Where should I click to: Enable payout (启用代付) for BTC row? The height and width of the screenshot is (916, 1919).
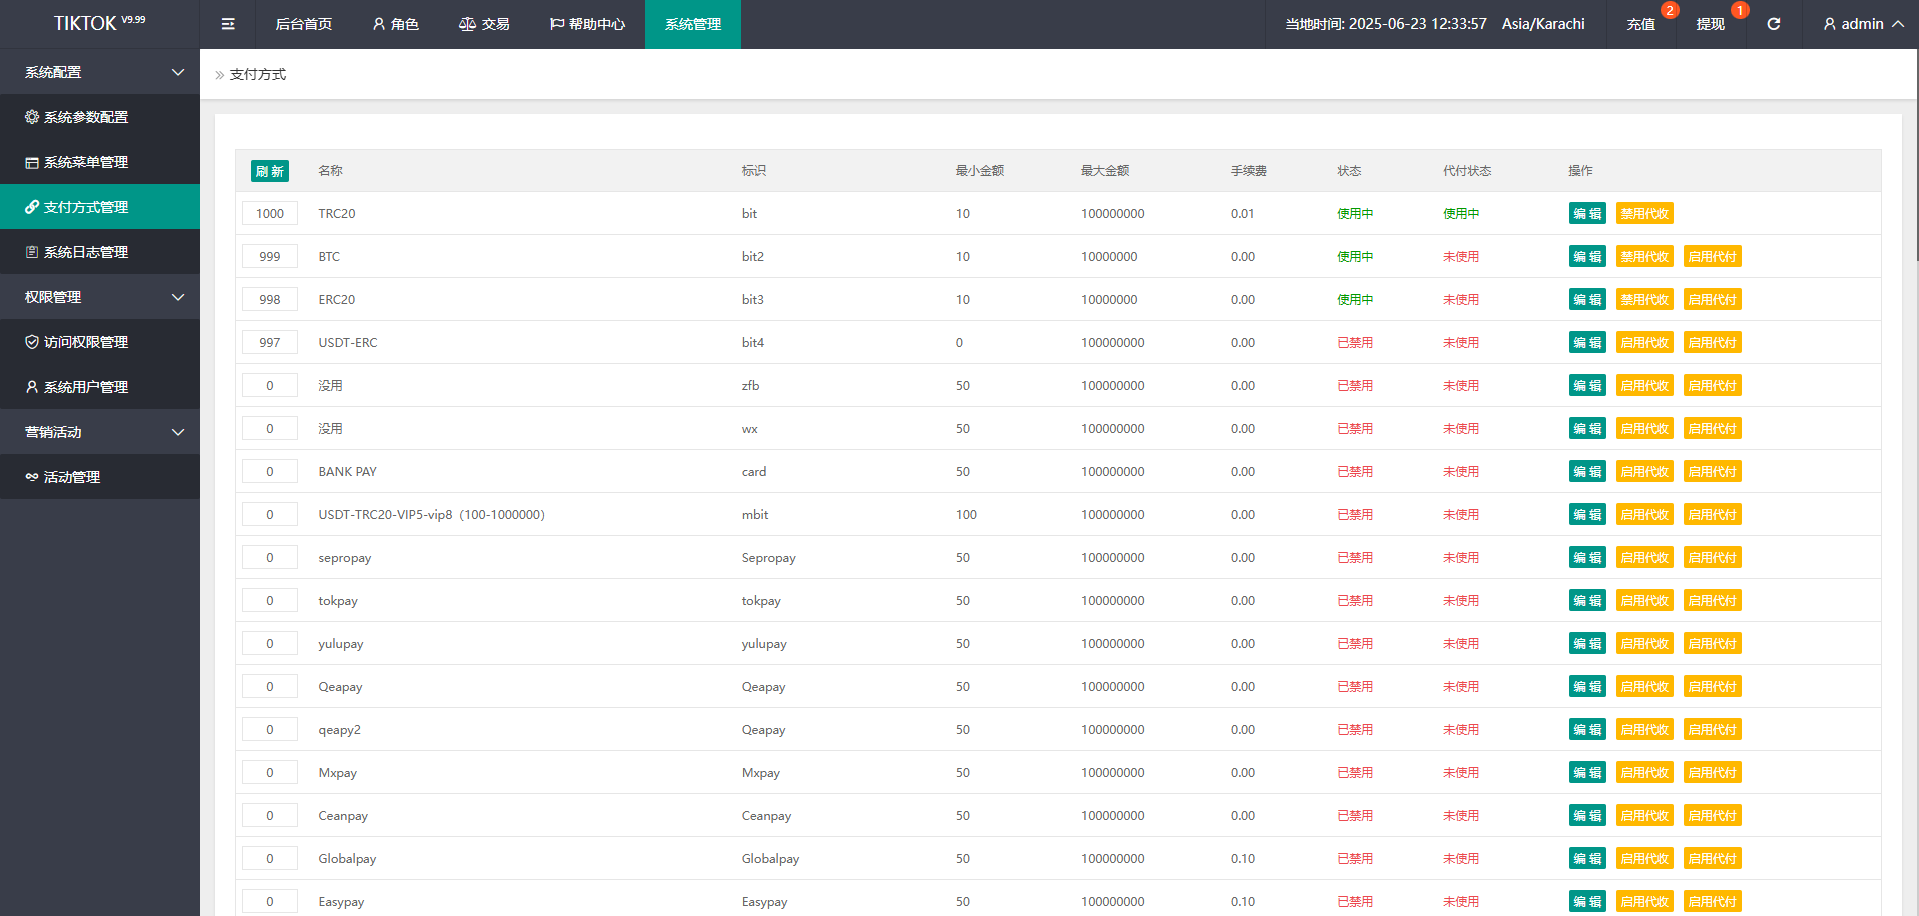(1712, 257)
